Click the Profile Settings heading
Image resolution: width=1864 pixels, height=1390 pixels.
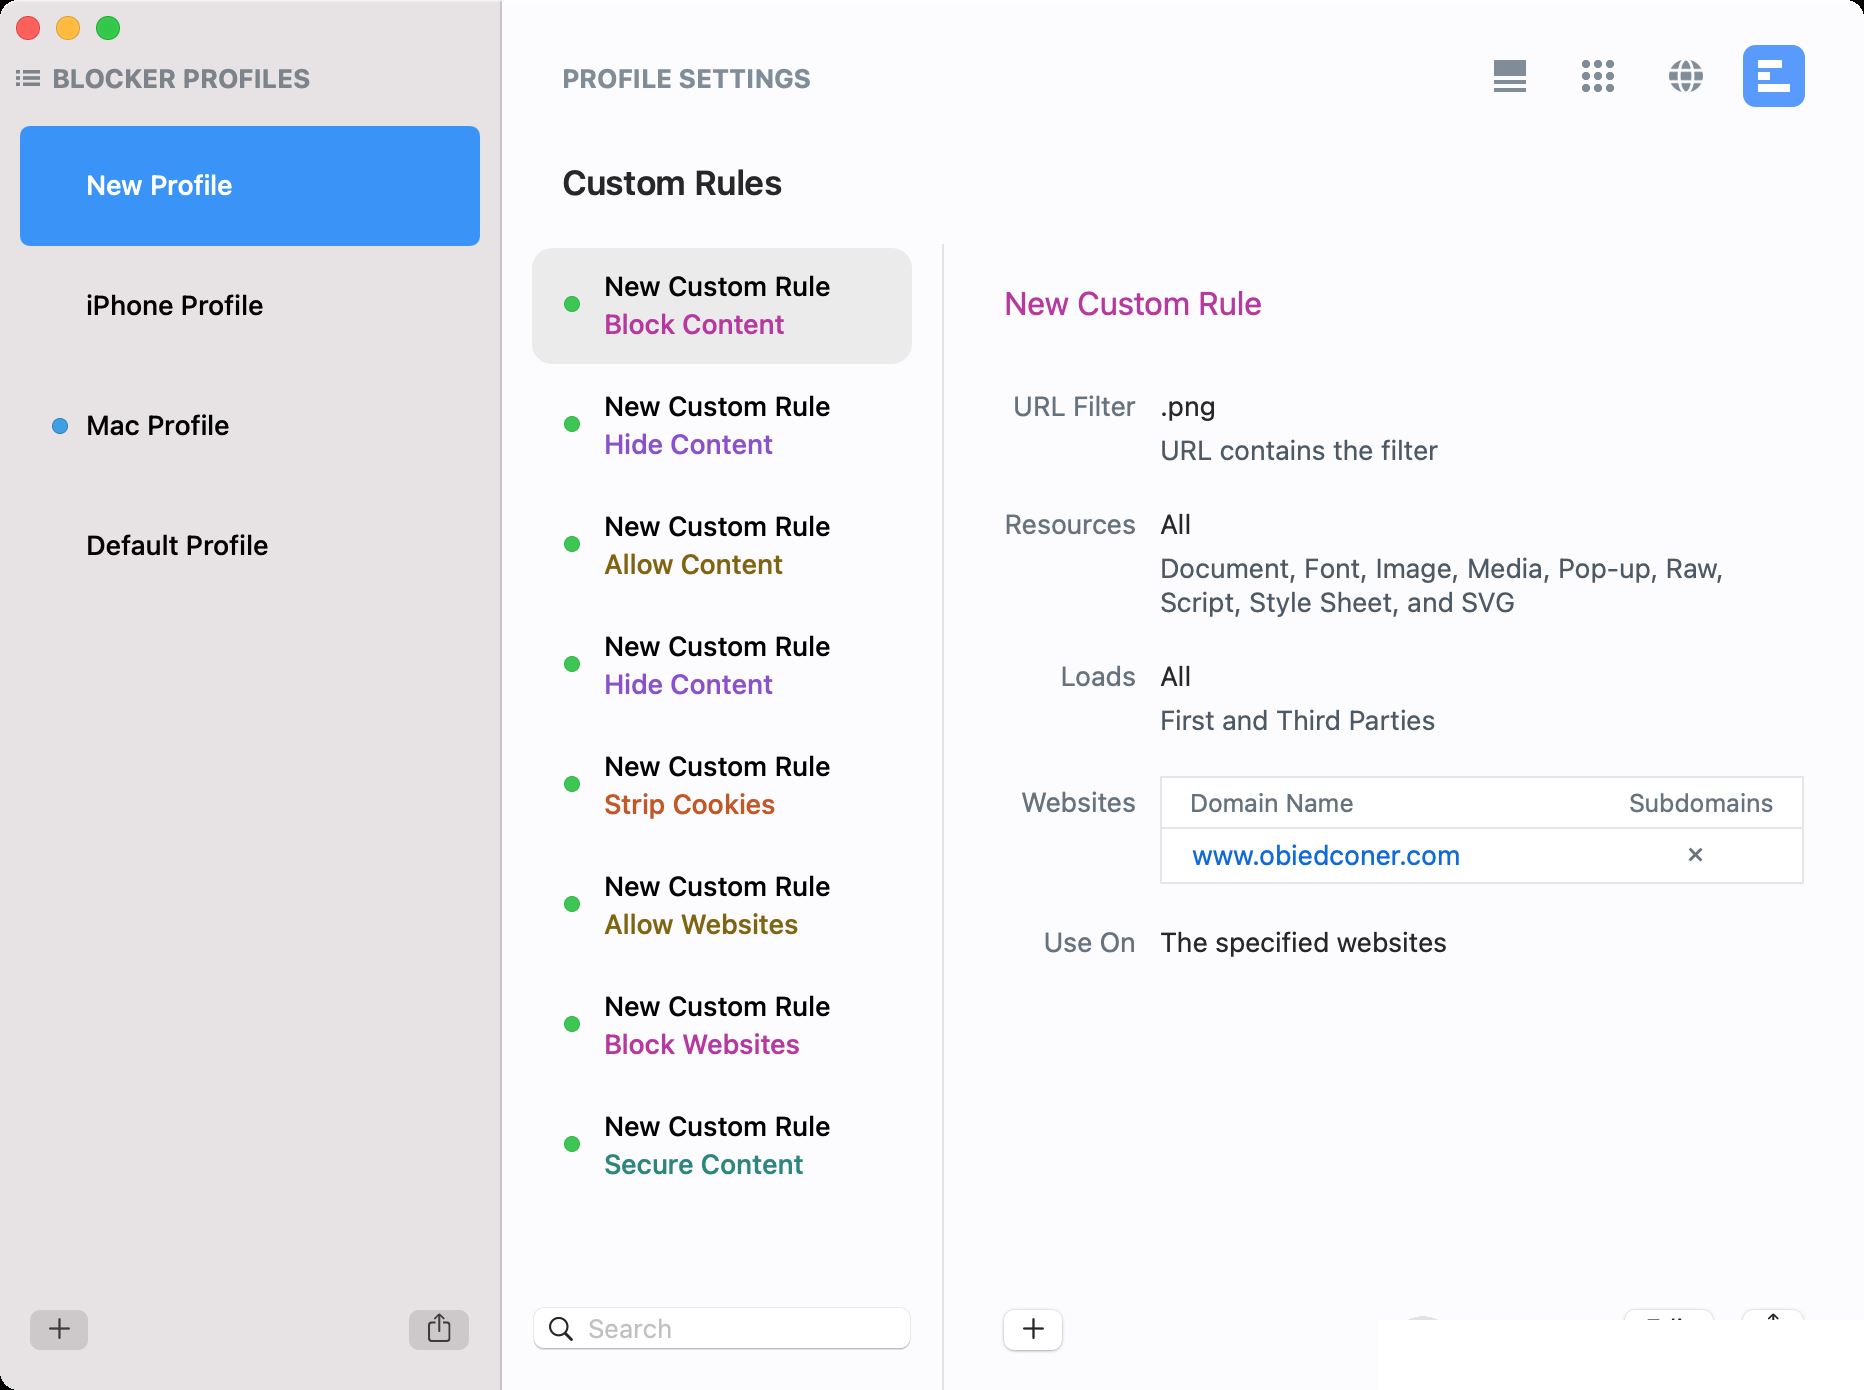pos(686,79)
